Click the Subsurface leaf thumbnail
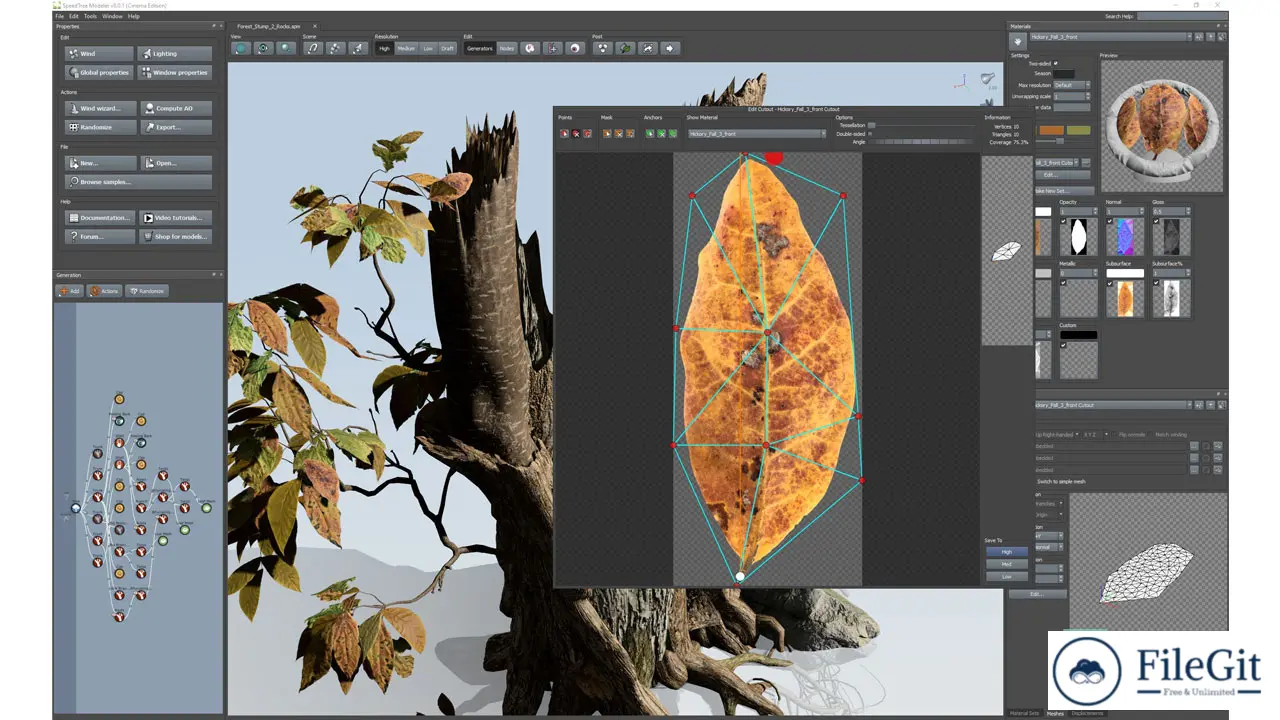The width and height of the screenshot is (1280, 720). click(x=1125, y=298)
